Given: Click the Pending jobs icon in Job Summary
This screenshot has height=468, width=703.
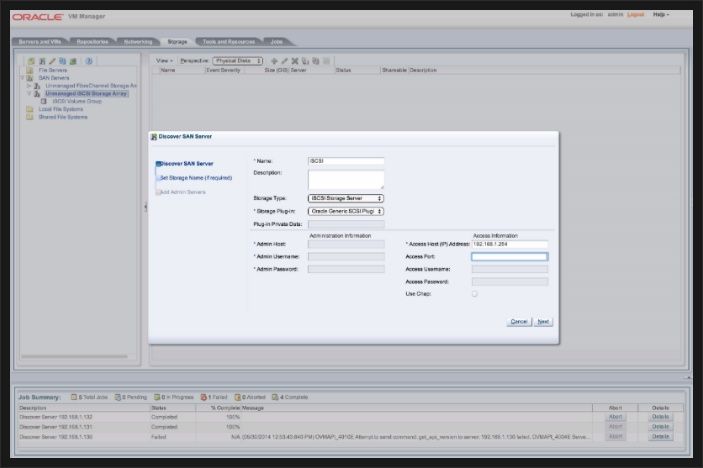Looking at the screenshot, I should point(117,397).
